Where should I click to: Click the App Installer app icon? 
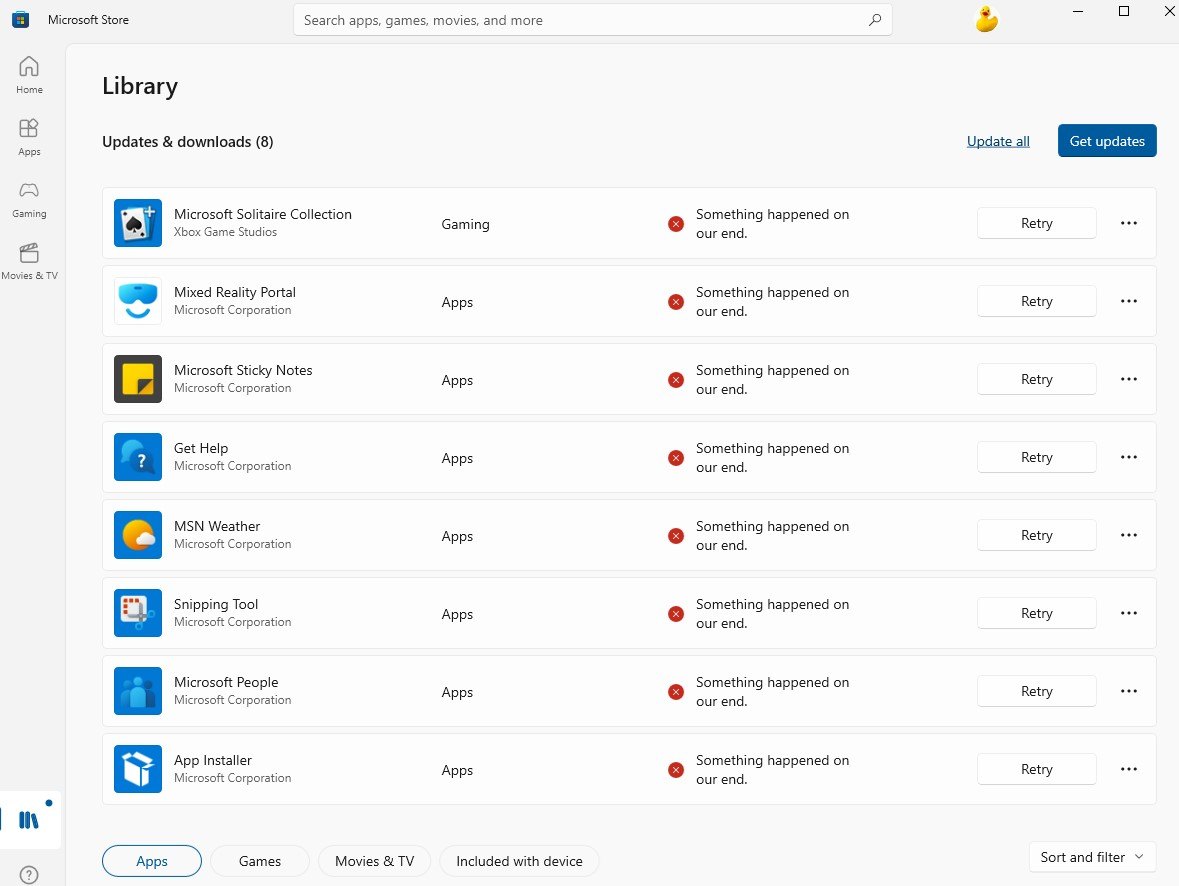(x=138, y=769)
